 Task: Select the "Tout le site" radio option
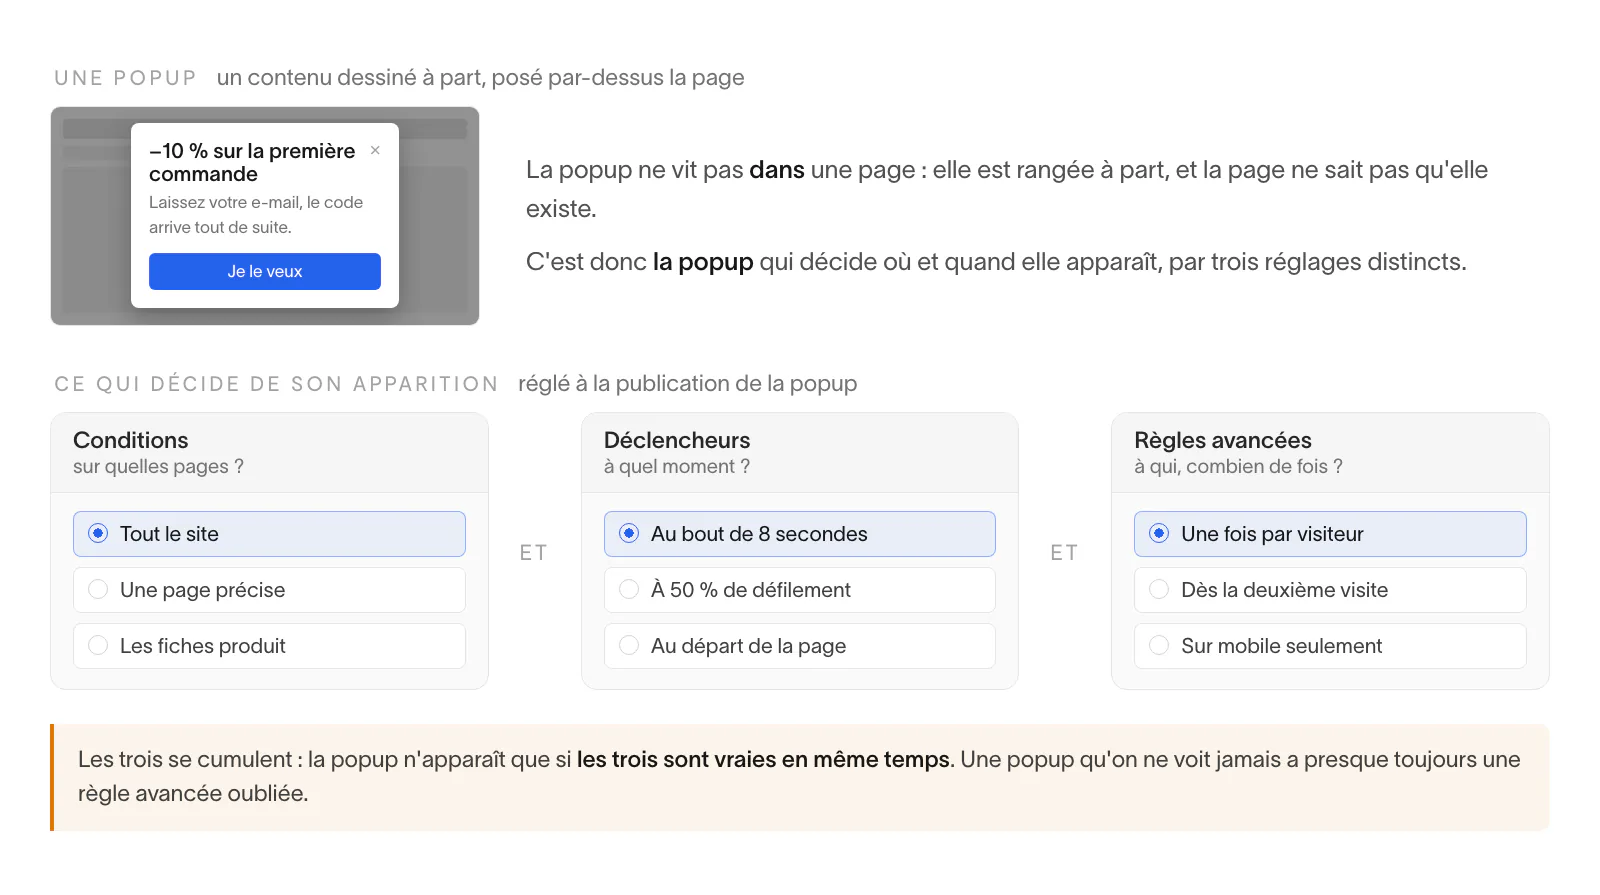coord(269,534)
